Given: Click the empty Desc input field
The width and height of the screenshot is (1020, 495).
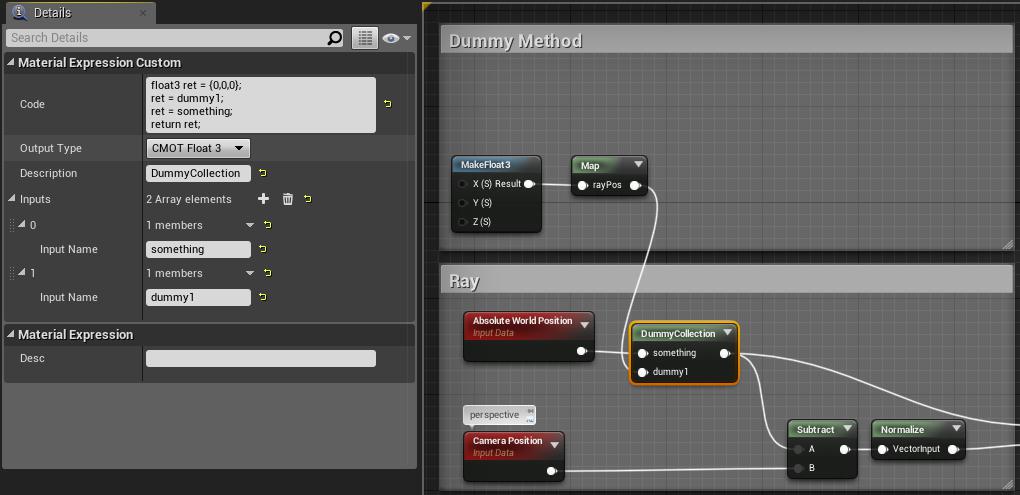Looking at the screenshot, I should [x=261, y=358].
